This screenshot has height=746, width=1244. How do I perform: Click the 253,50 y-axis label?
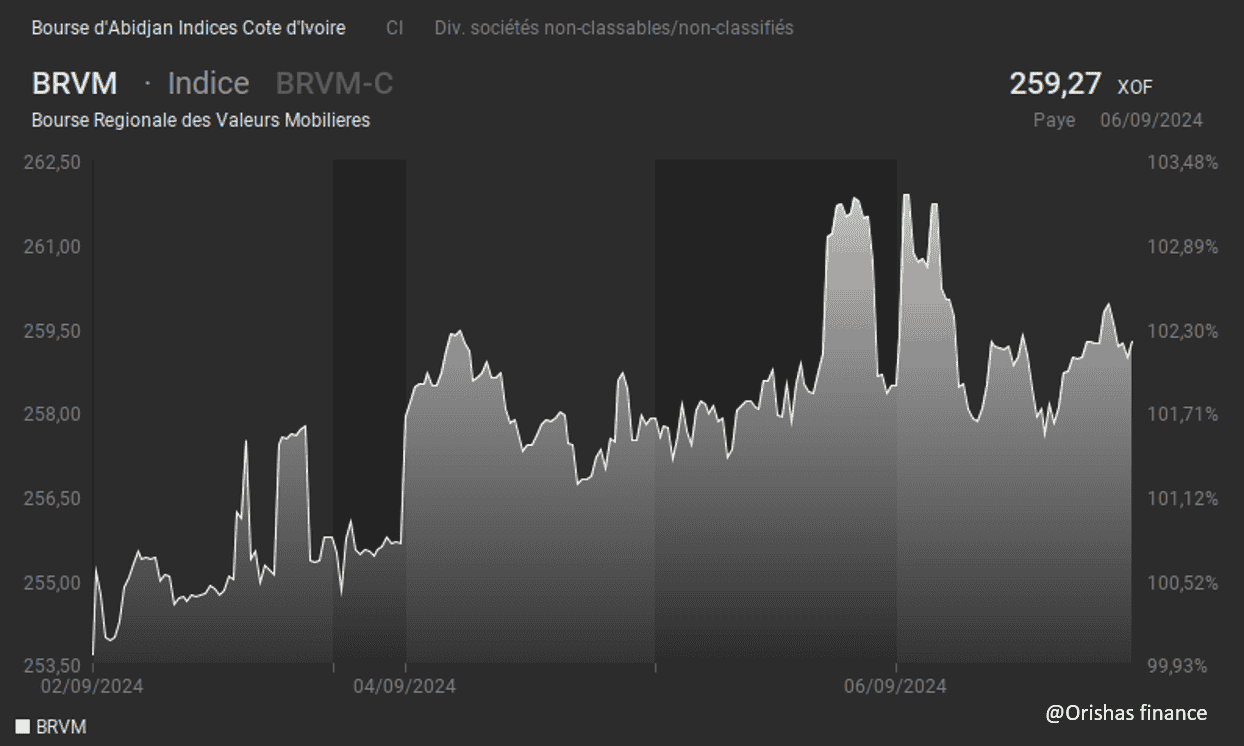(x=52, y=665)
